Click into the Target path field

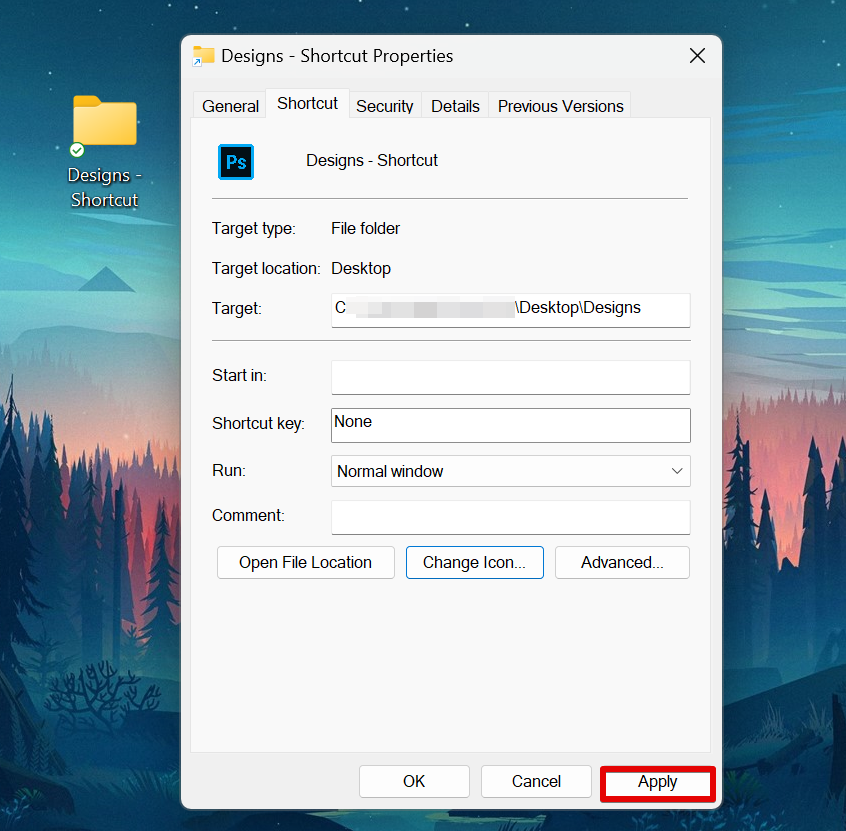tap(510, 309)
